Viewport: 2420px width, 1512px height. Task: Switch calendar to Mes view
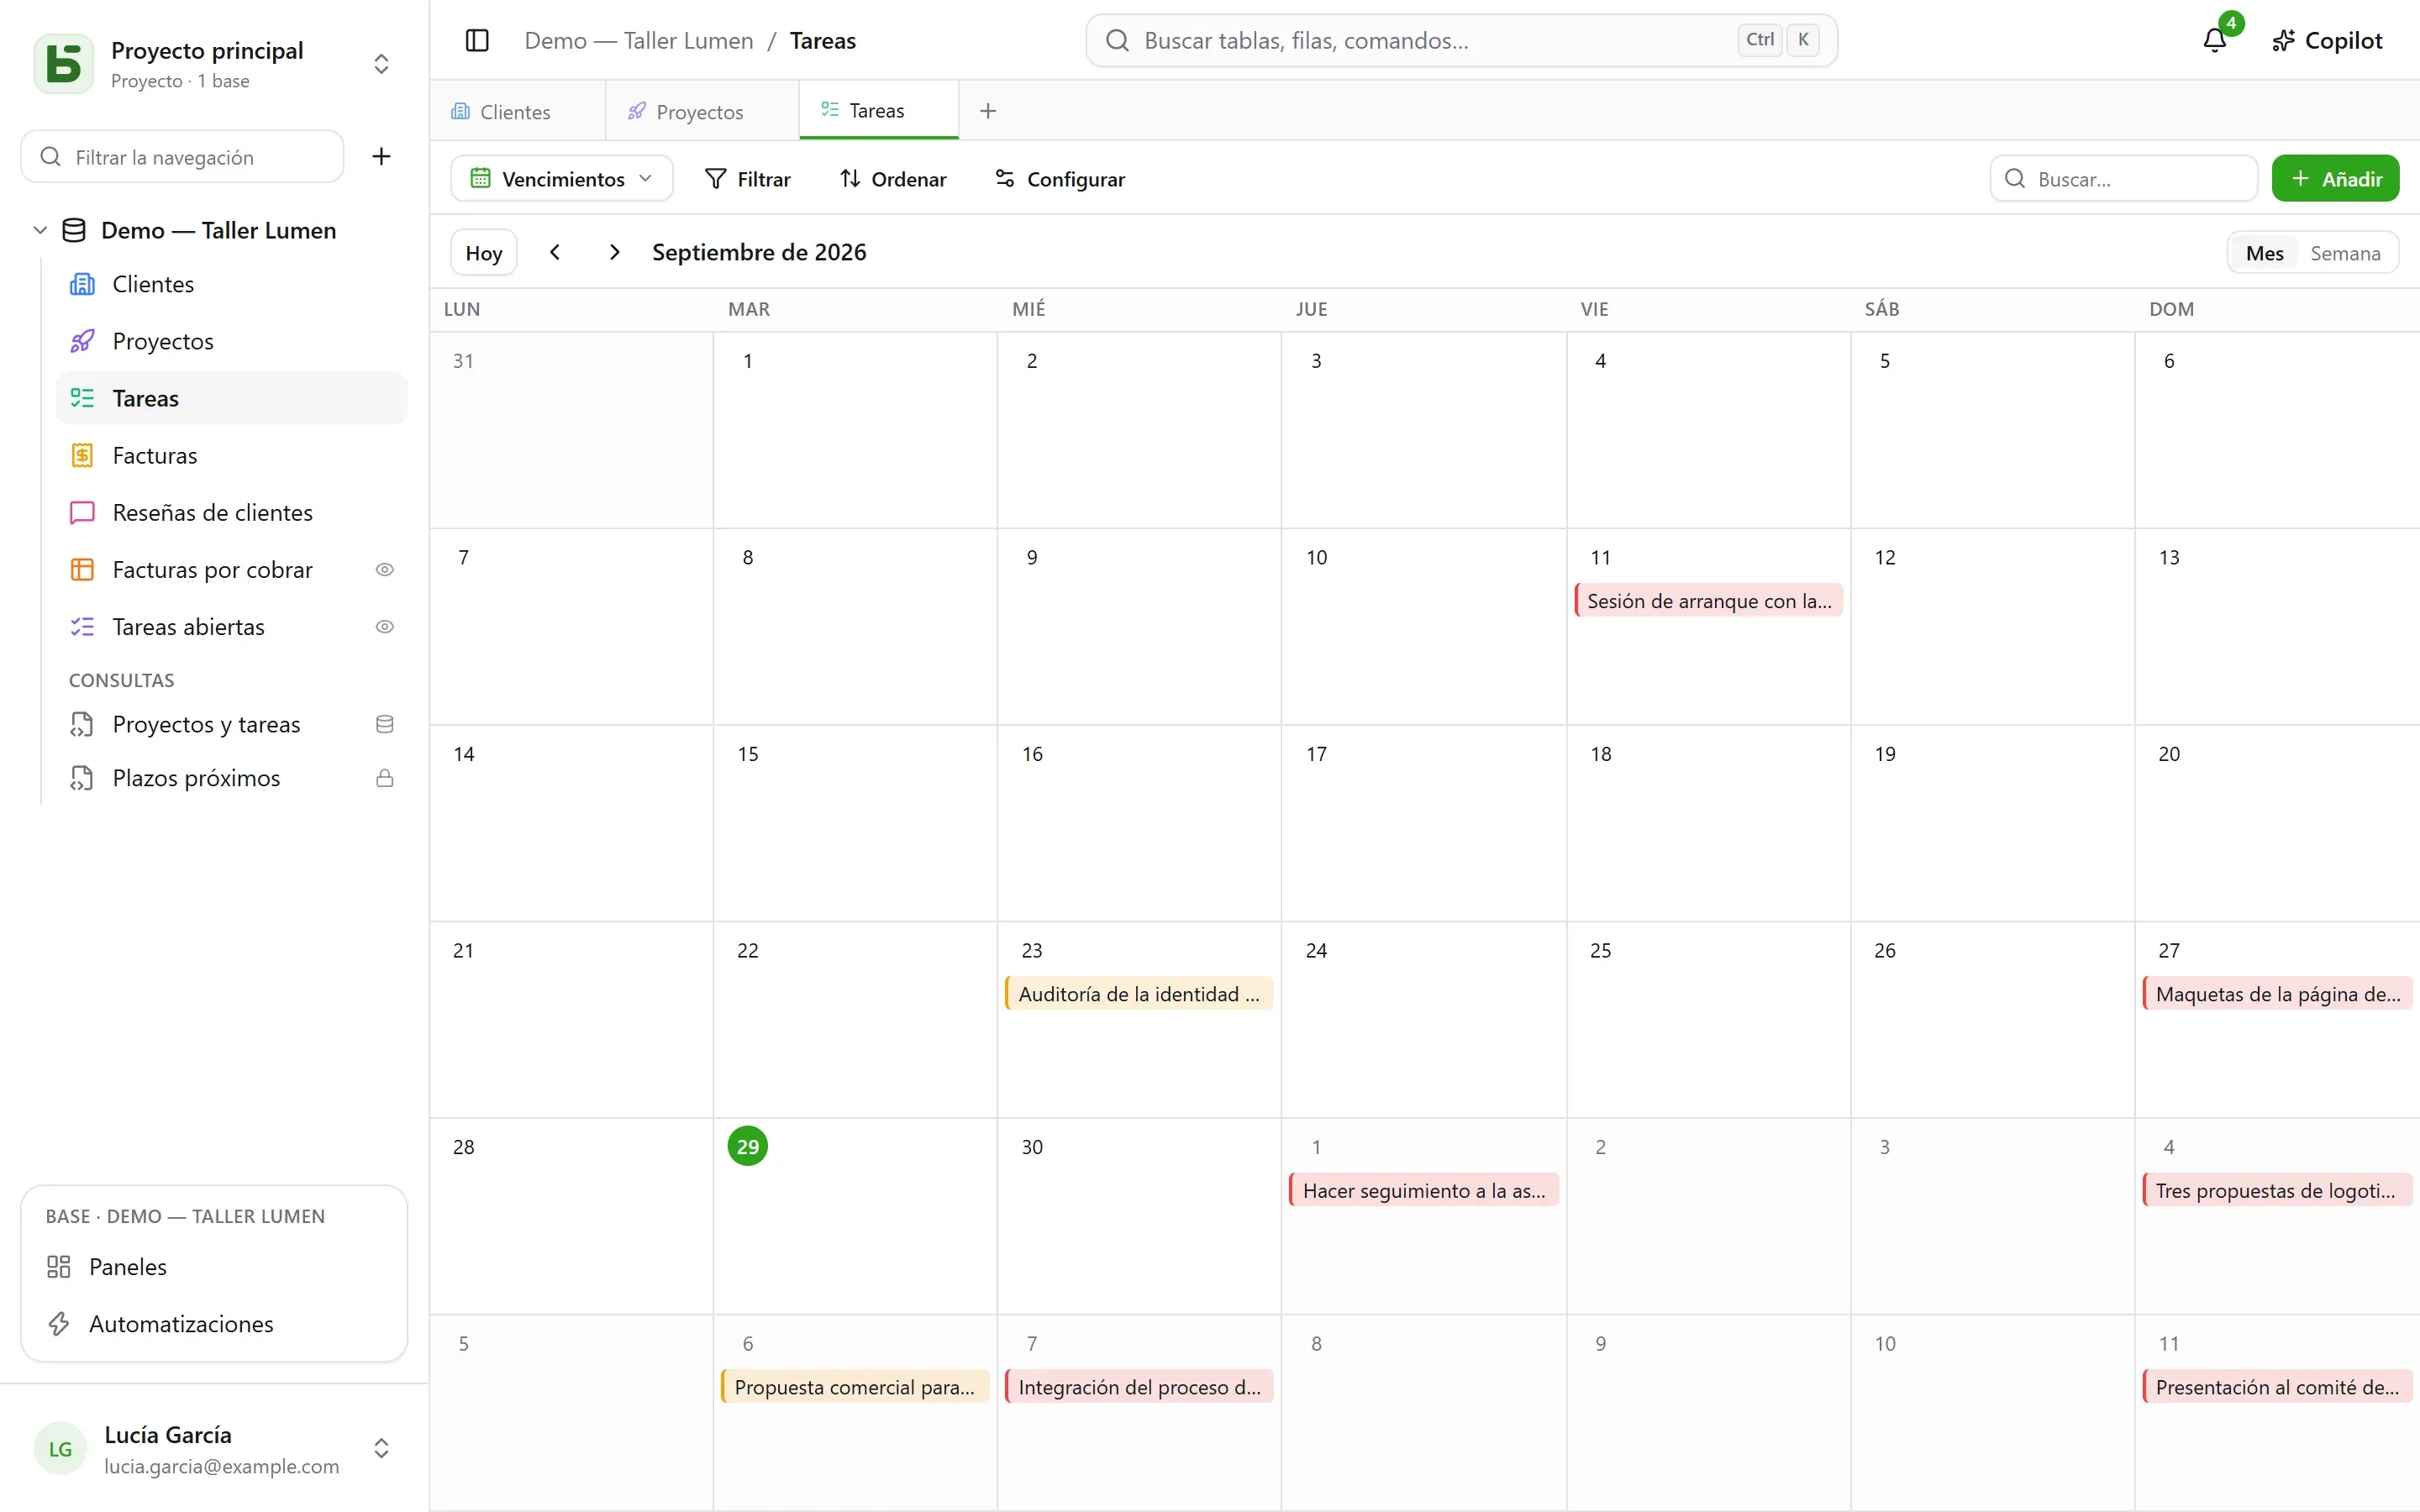point(2264,253)
